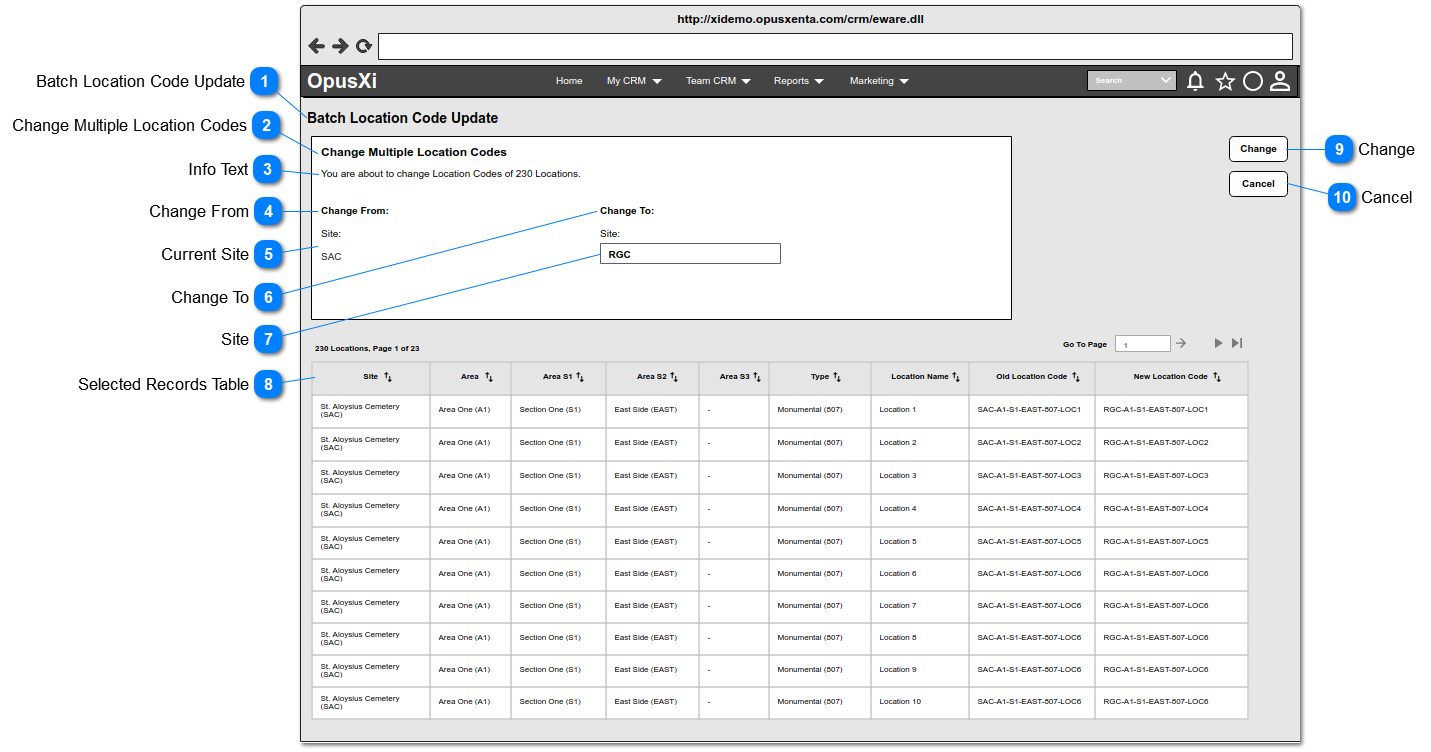The height and width of the screenshot is (752, 1431).
Task: Click the Cancel button
Action: pos(1258,184)
